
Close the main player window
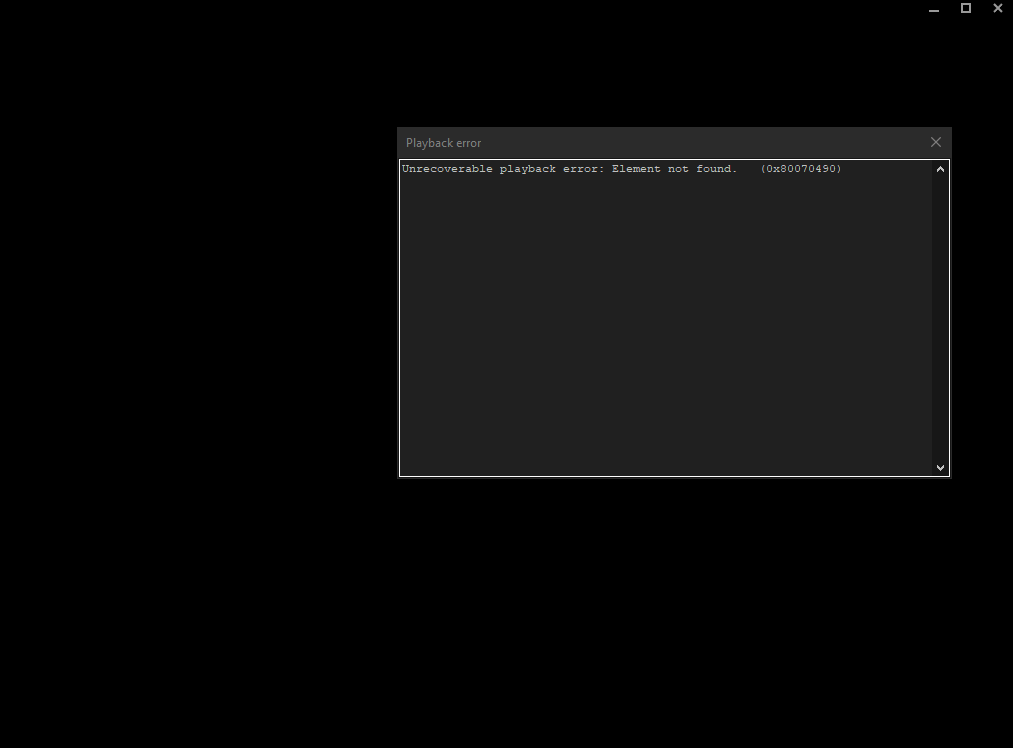pyautogui.click(x=997, y=8)
